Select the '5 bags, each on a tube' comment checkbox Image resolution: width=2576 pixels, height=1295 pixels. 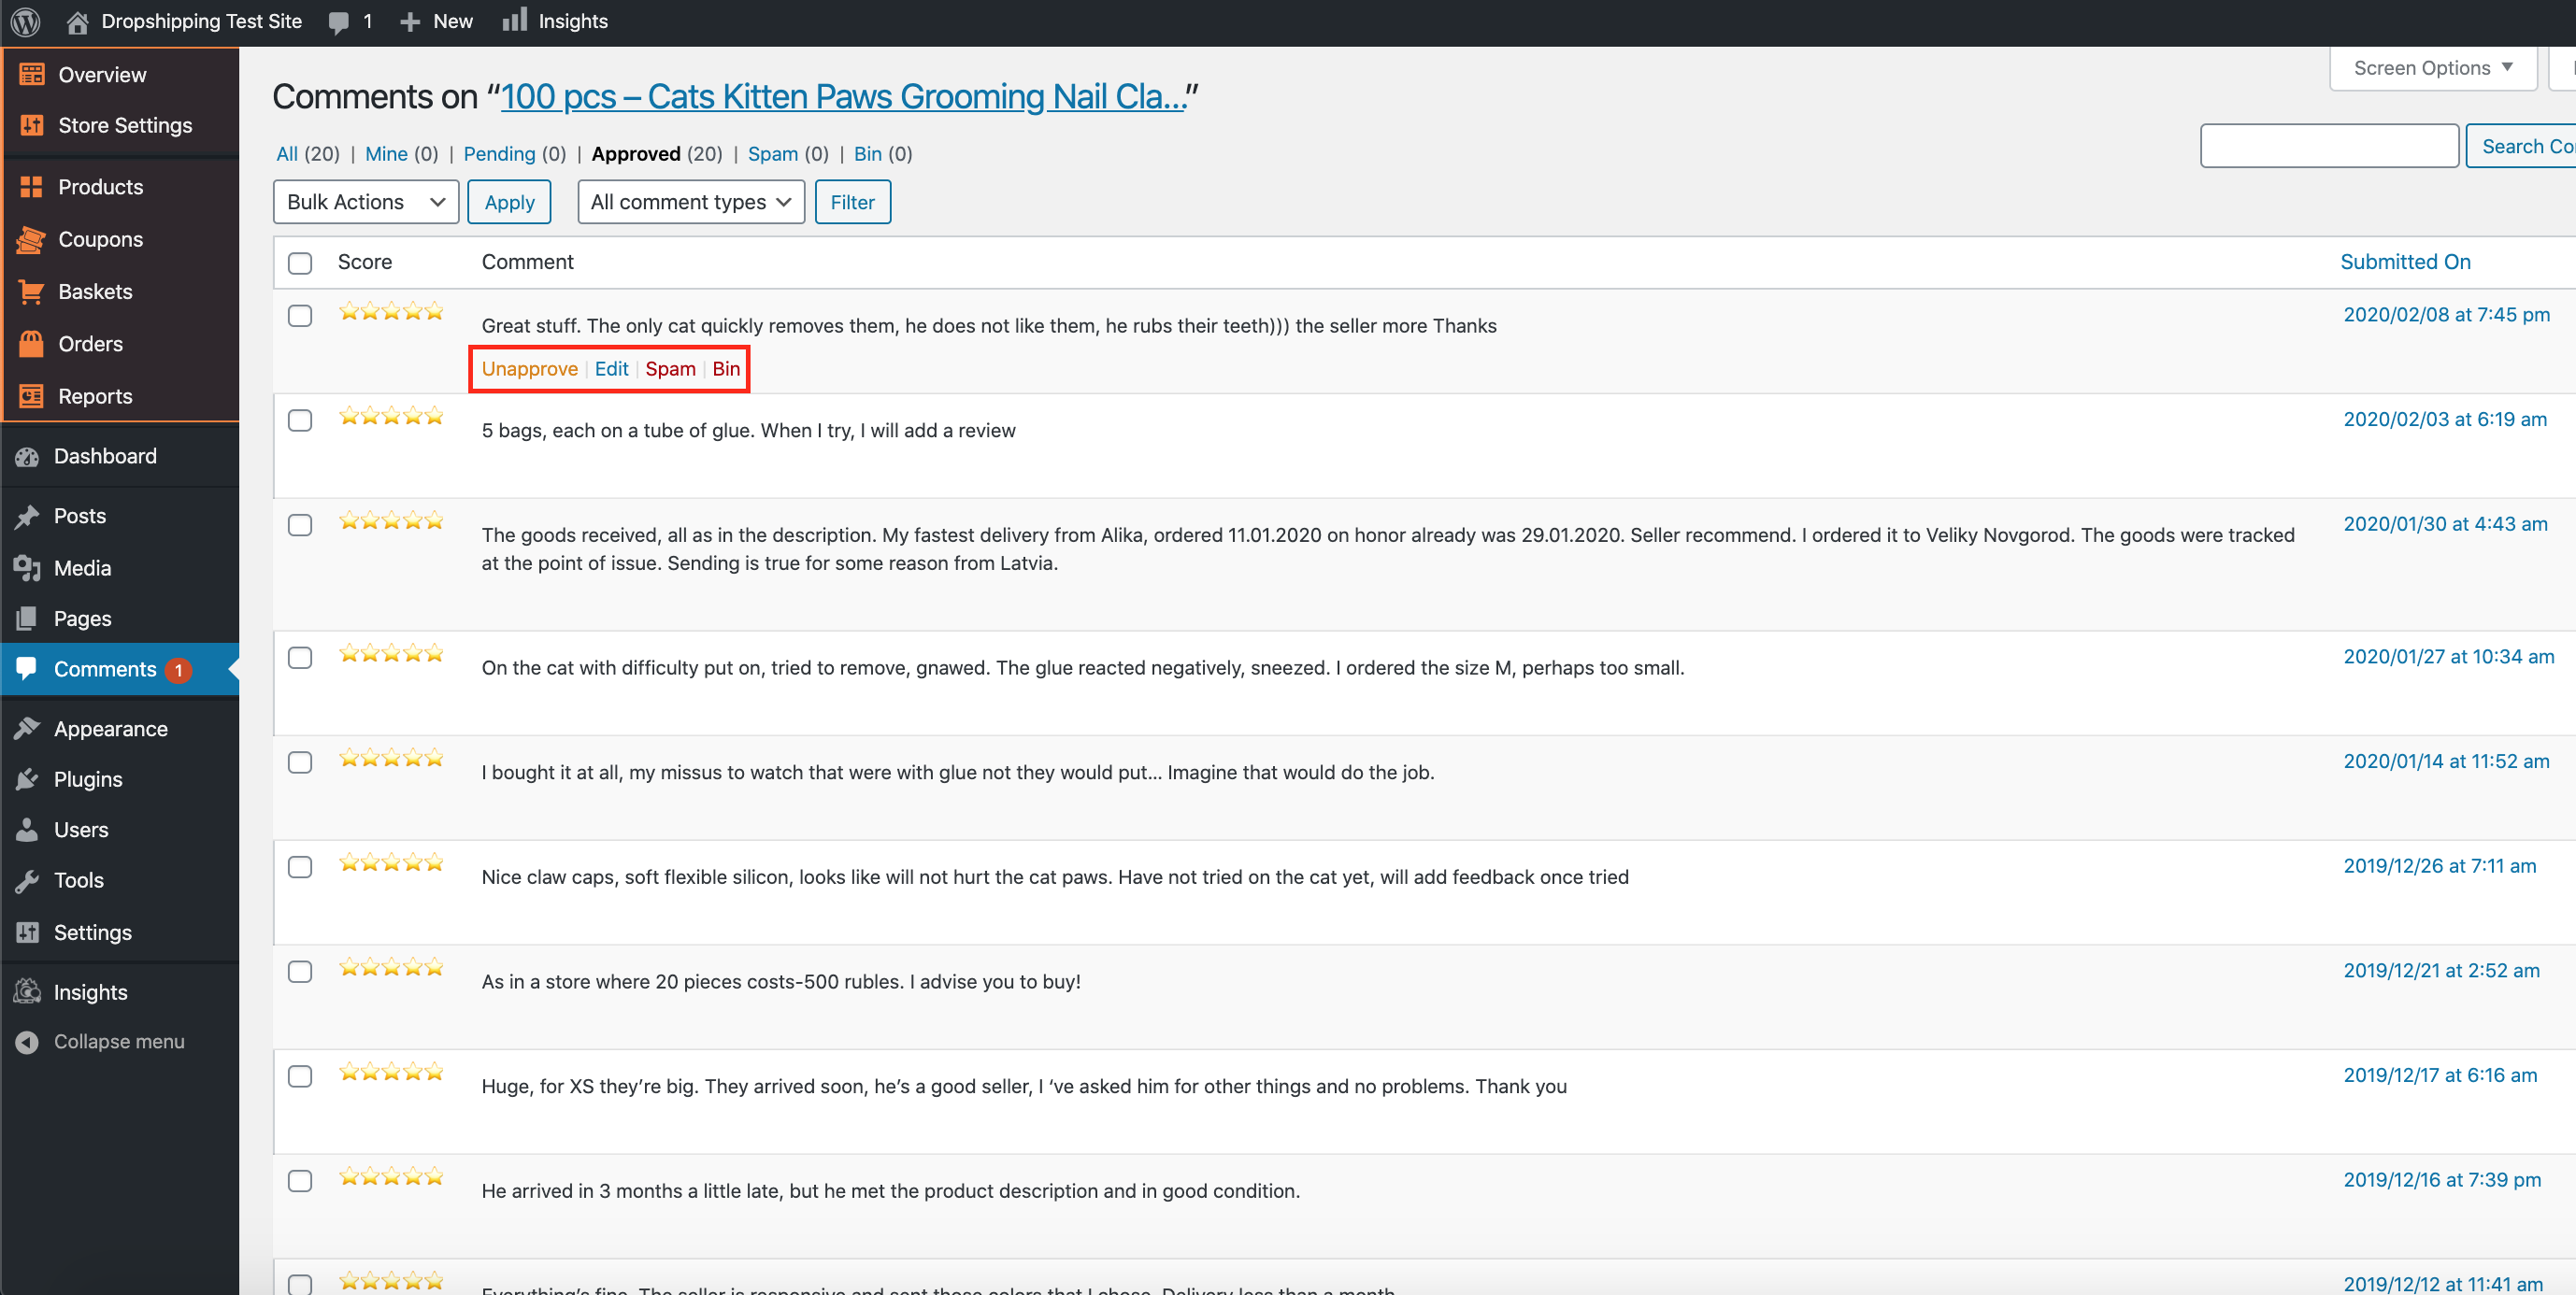pyautogui.click(x=299, y=420)
